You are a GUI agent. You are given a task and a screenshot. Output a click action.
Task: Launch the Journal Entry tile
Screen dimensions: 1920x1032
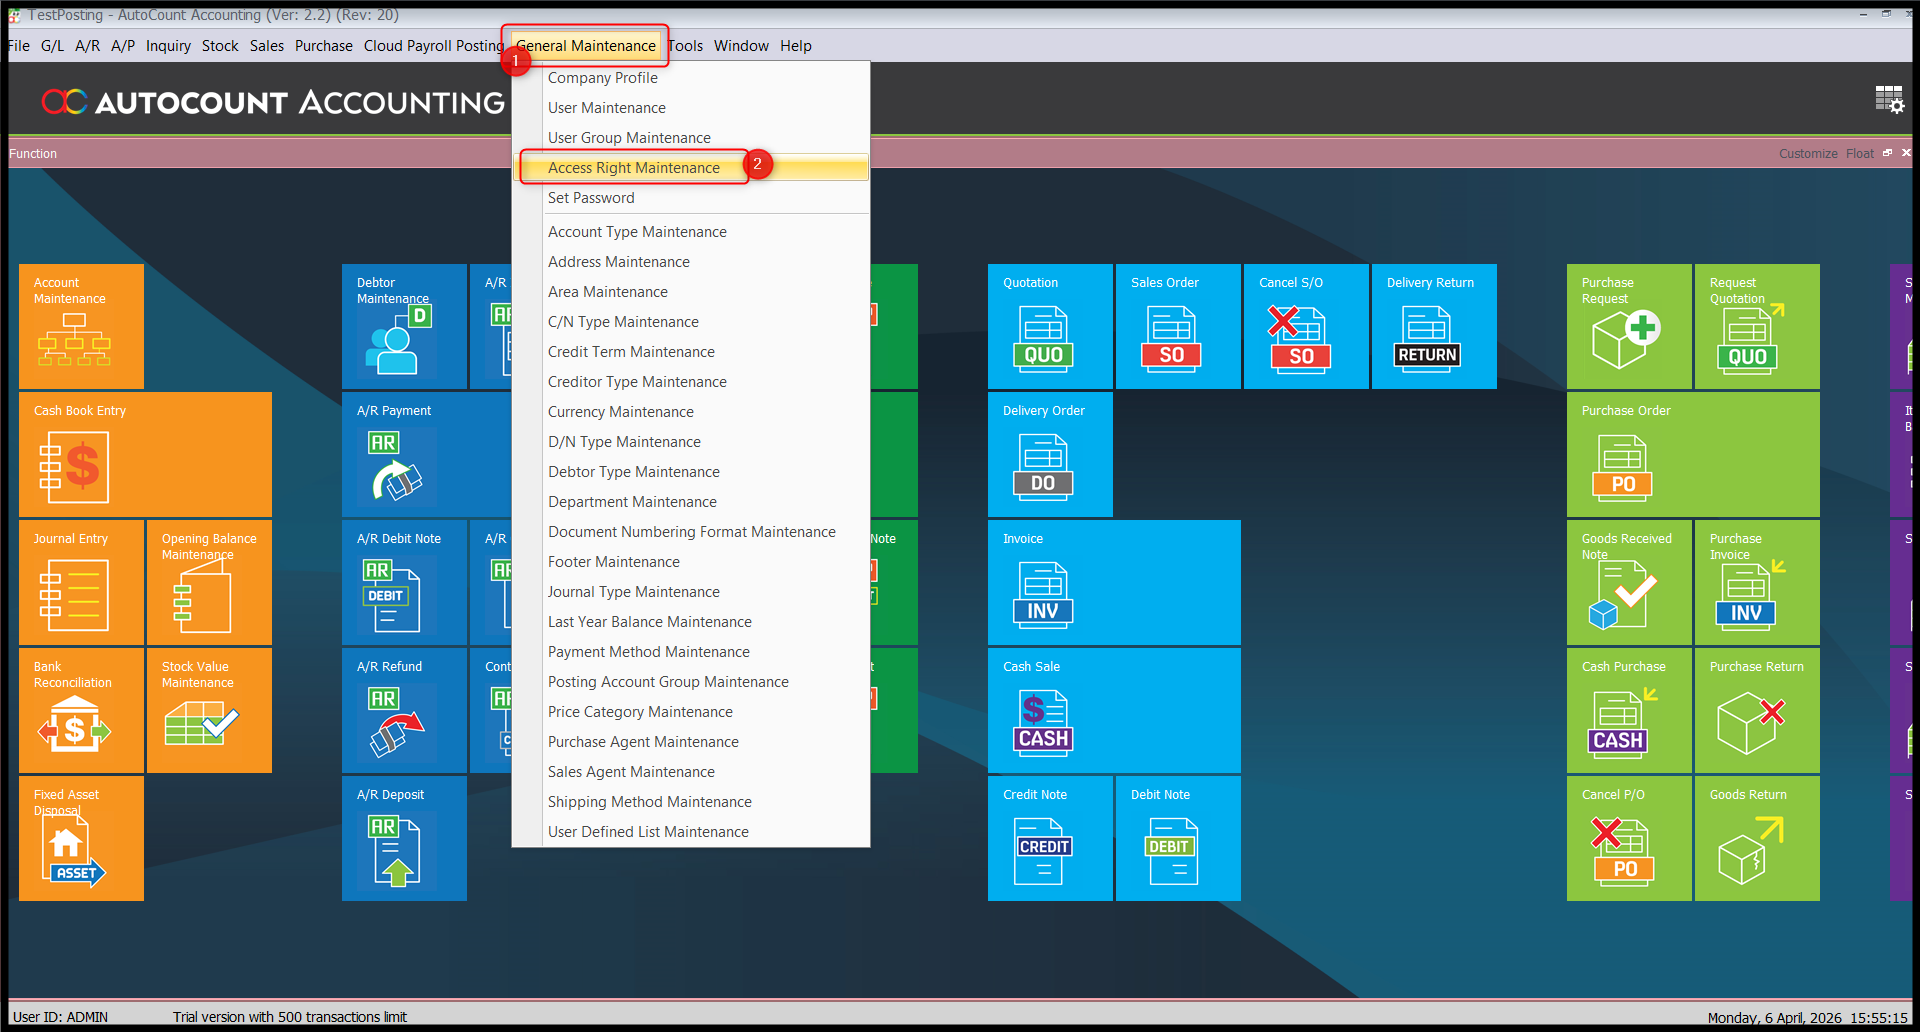[81, 582]
